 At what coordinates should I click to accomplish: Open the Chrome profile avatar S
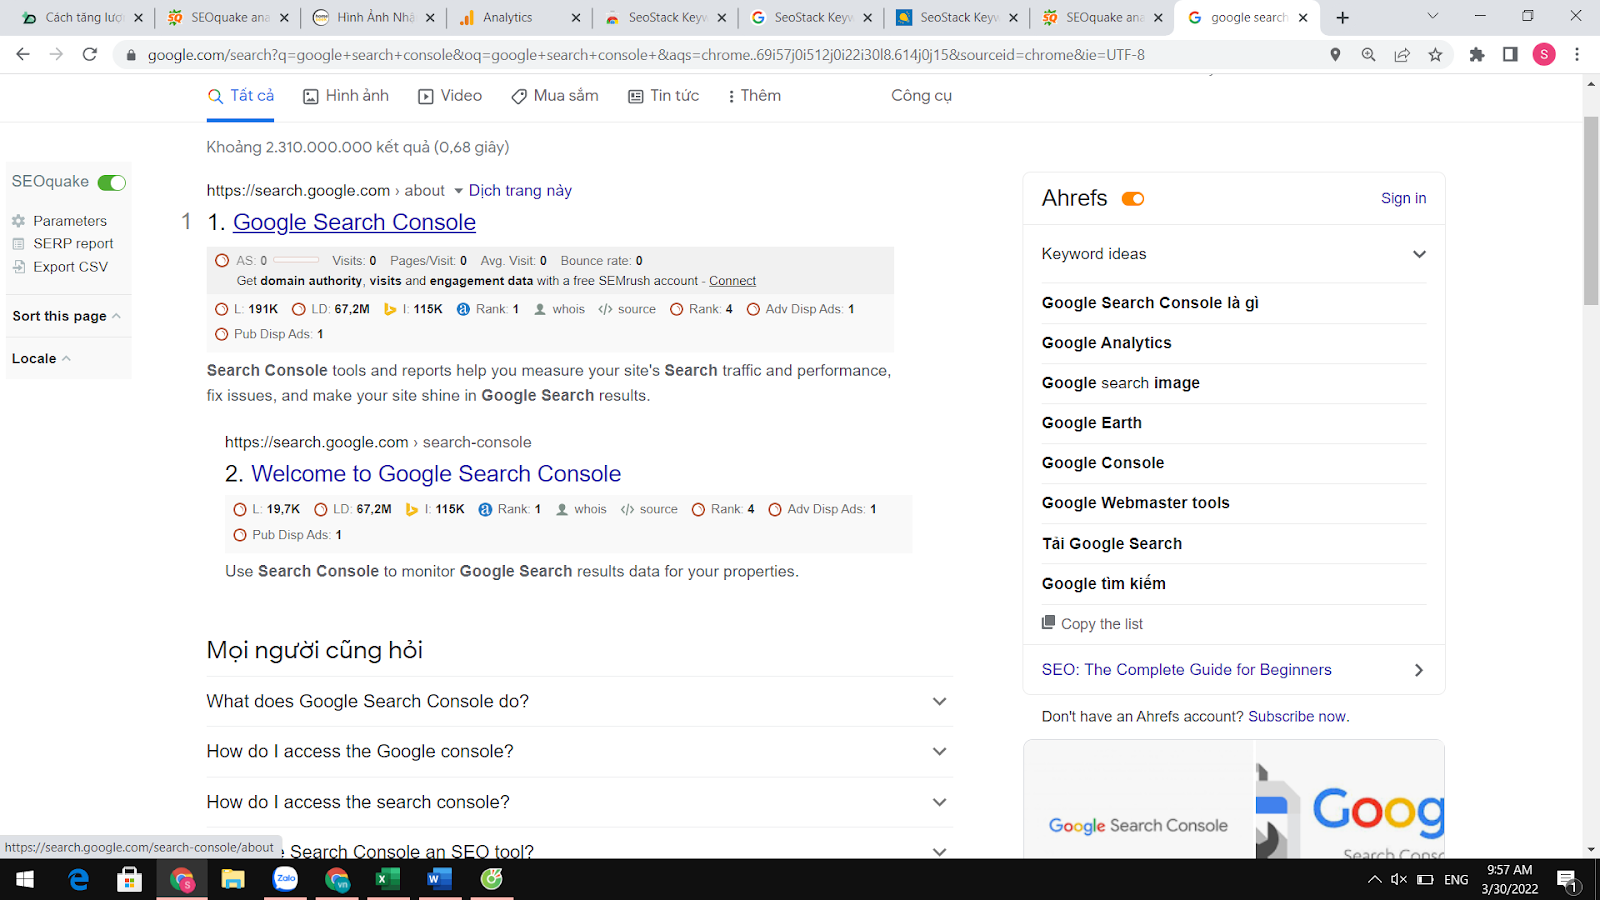tap(1544, 55)
